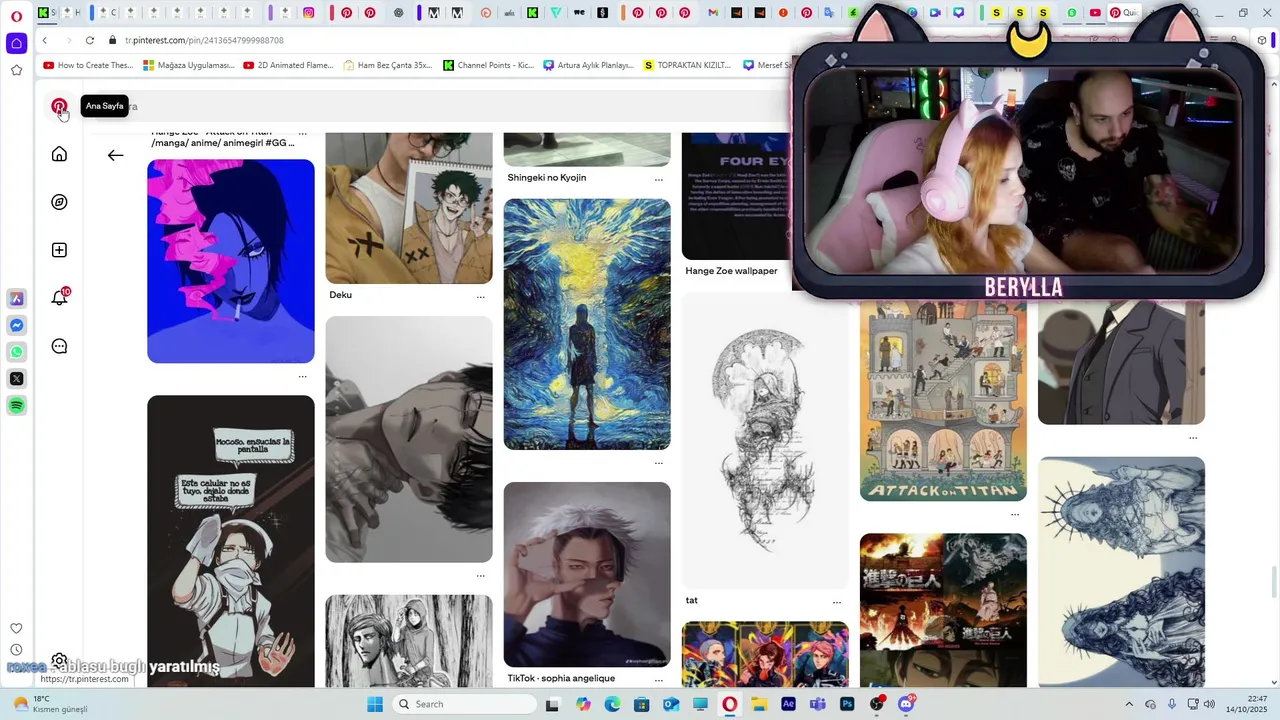Open Photoshop from the taskbar
The height and width of the screenshot is (720, 1280).
(847, 704)
